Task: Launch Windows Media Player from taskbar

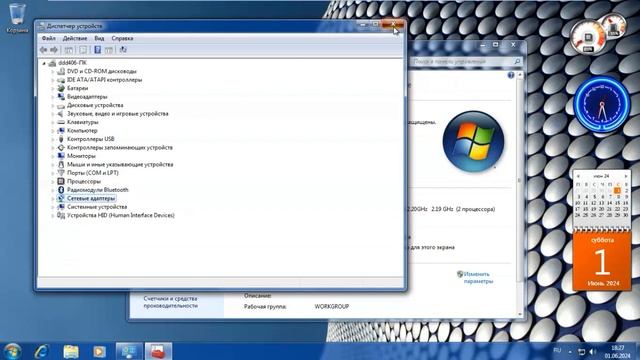Action: pos(99,351)
